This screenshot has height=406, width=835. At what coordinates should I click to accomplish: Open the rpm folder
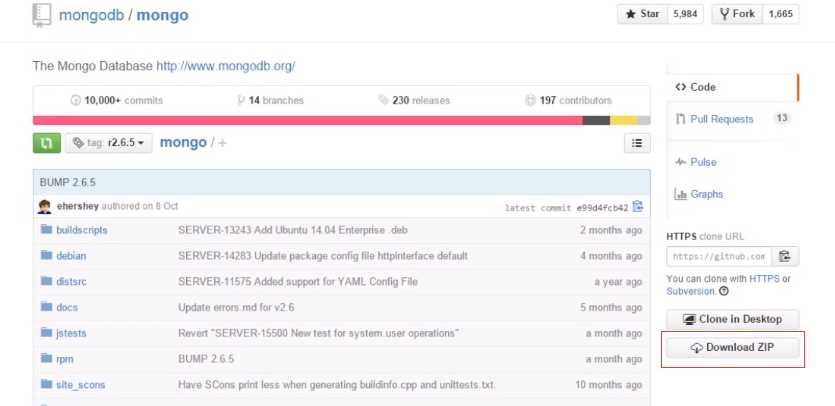[65, 359]
